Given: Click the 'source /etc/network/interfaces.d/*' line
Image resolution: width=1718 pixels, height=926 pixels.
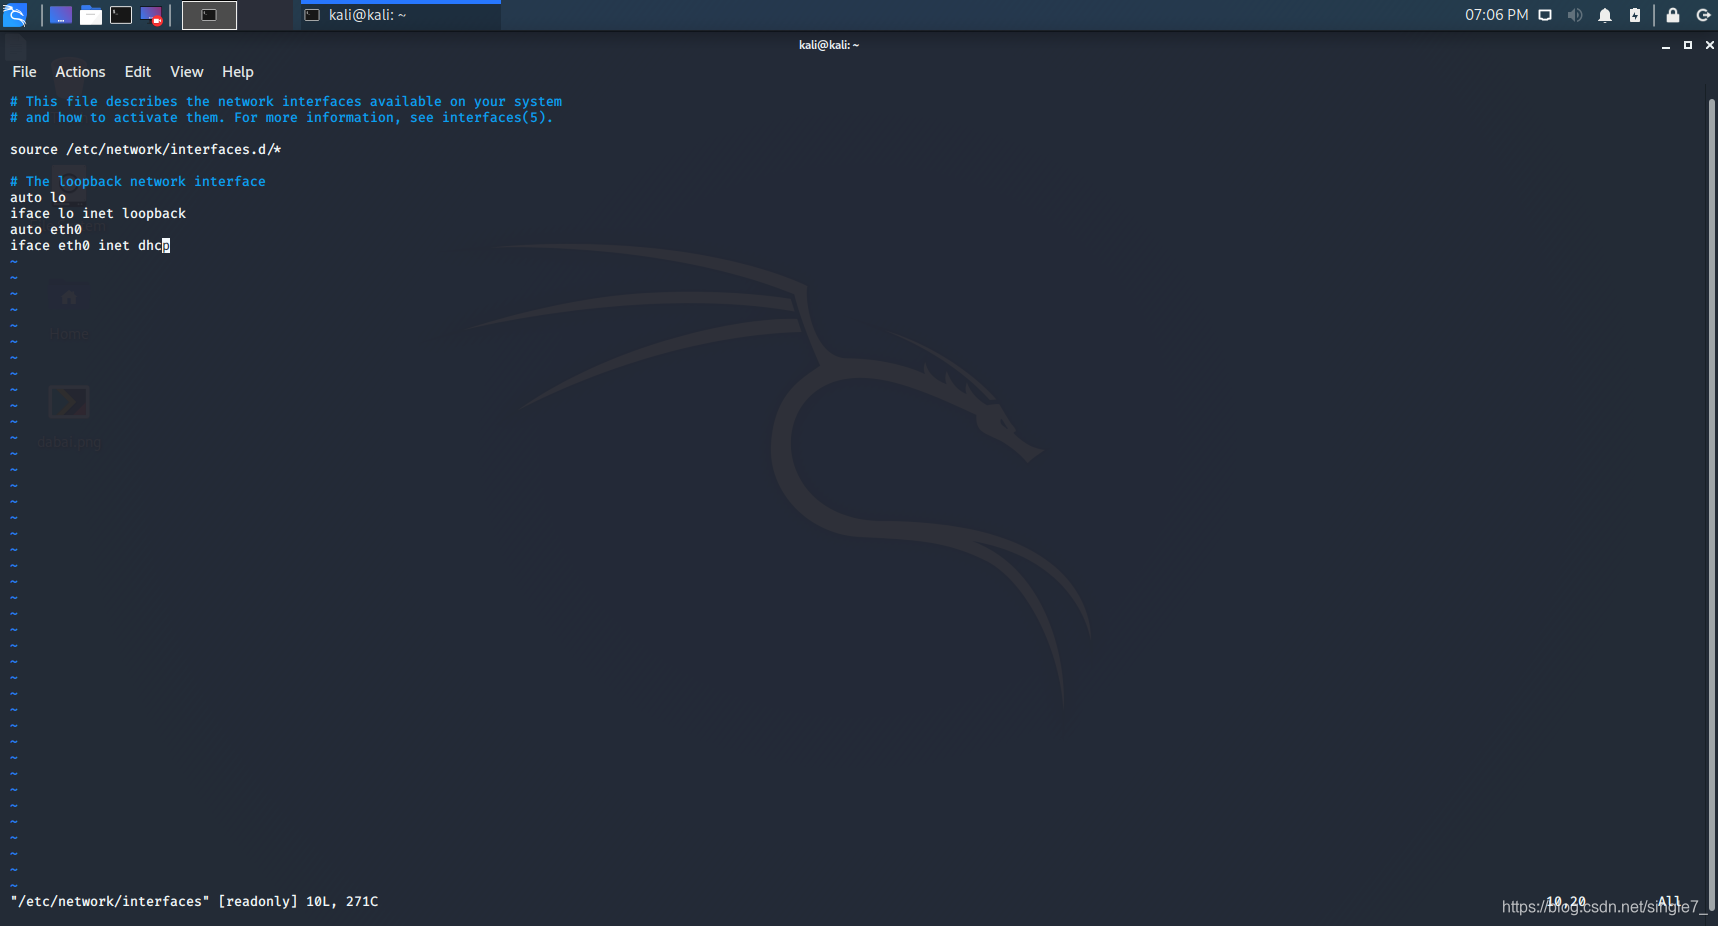Looking at the screenshot, I should pyautogui.click(x=146, y=150).
